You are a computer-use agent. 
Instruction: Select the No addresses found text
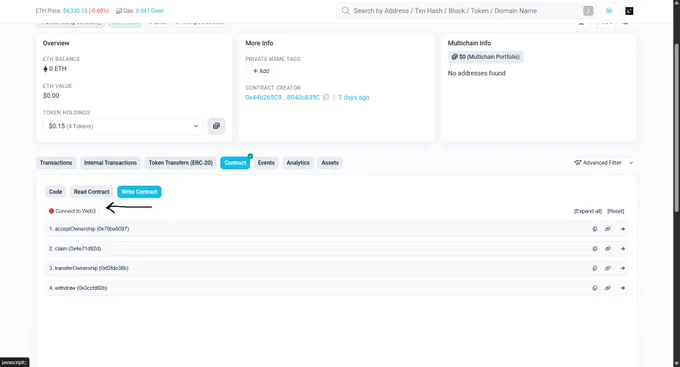click(477, 73)
